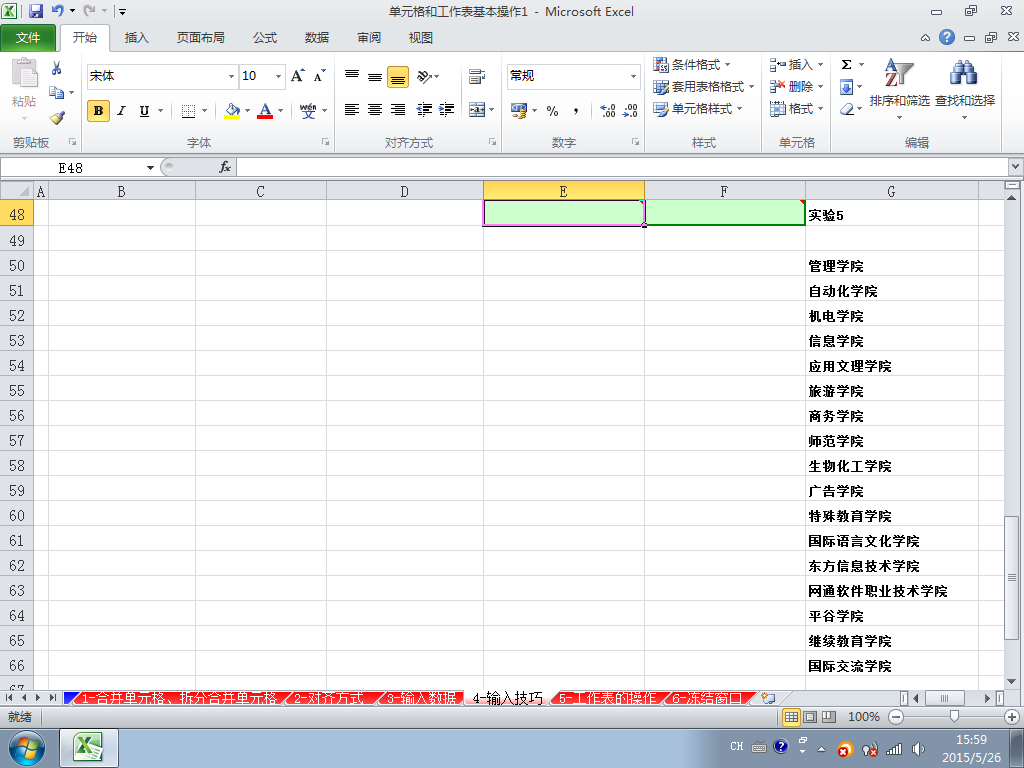Screen dimensions: 1024x768
Task: Click the Increase Font Size icon
Action: (298, 76)
